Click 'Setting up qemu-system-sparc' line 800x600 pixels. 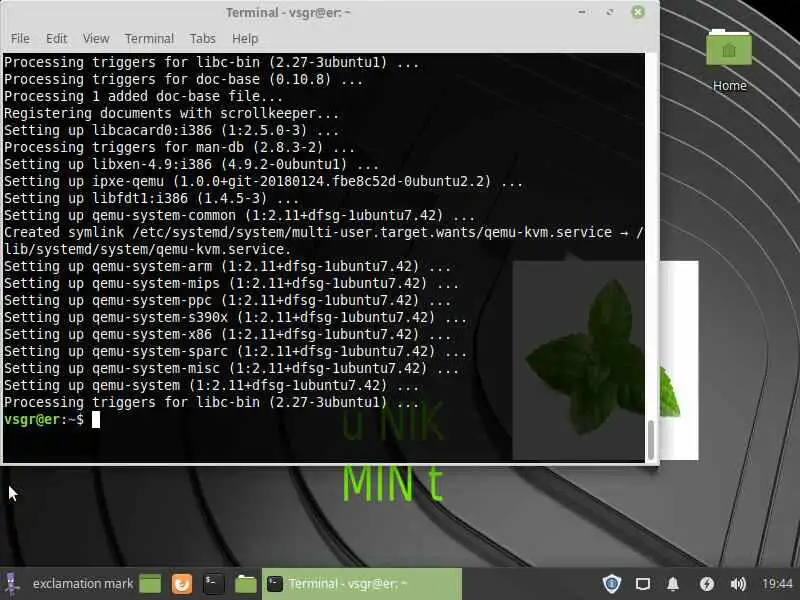point(235,352)
